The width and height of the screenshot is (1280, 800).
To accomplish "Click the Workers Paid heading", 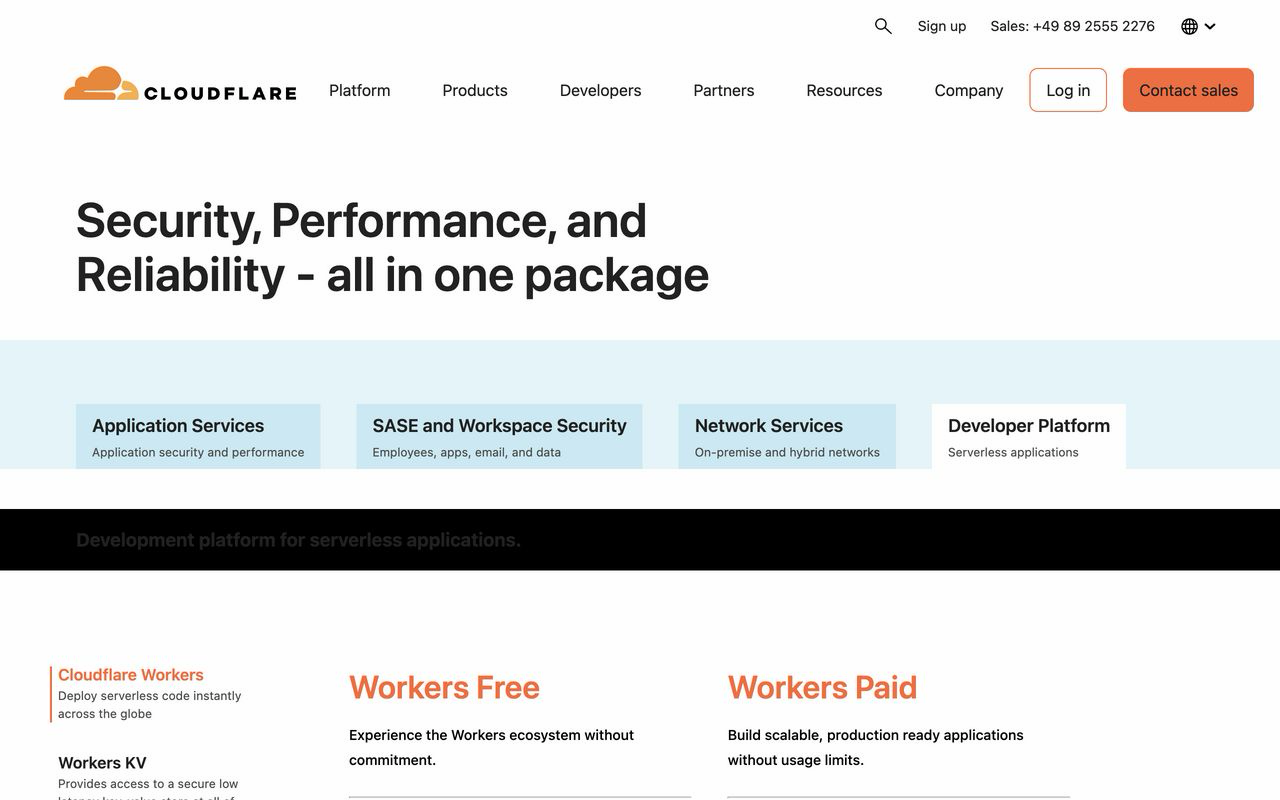I will (822, 688).
